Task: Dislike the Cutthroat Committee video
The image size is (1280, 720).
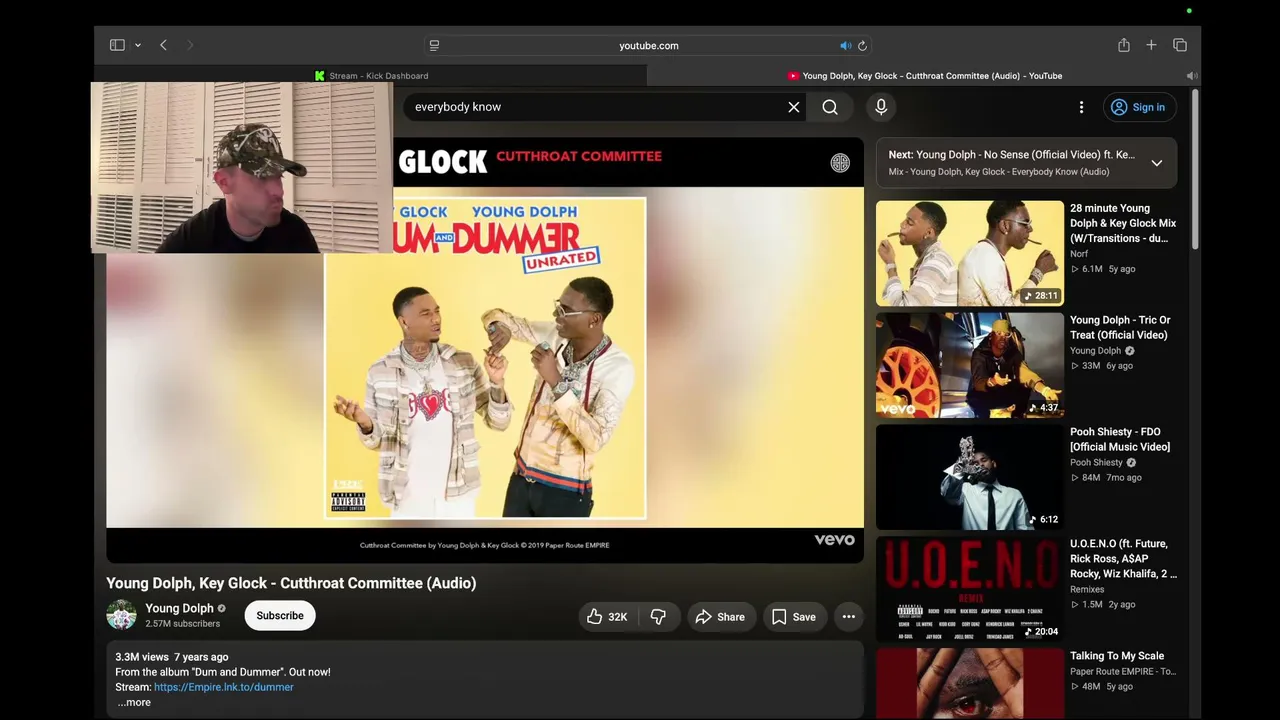Action: 658,617
